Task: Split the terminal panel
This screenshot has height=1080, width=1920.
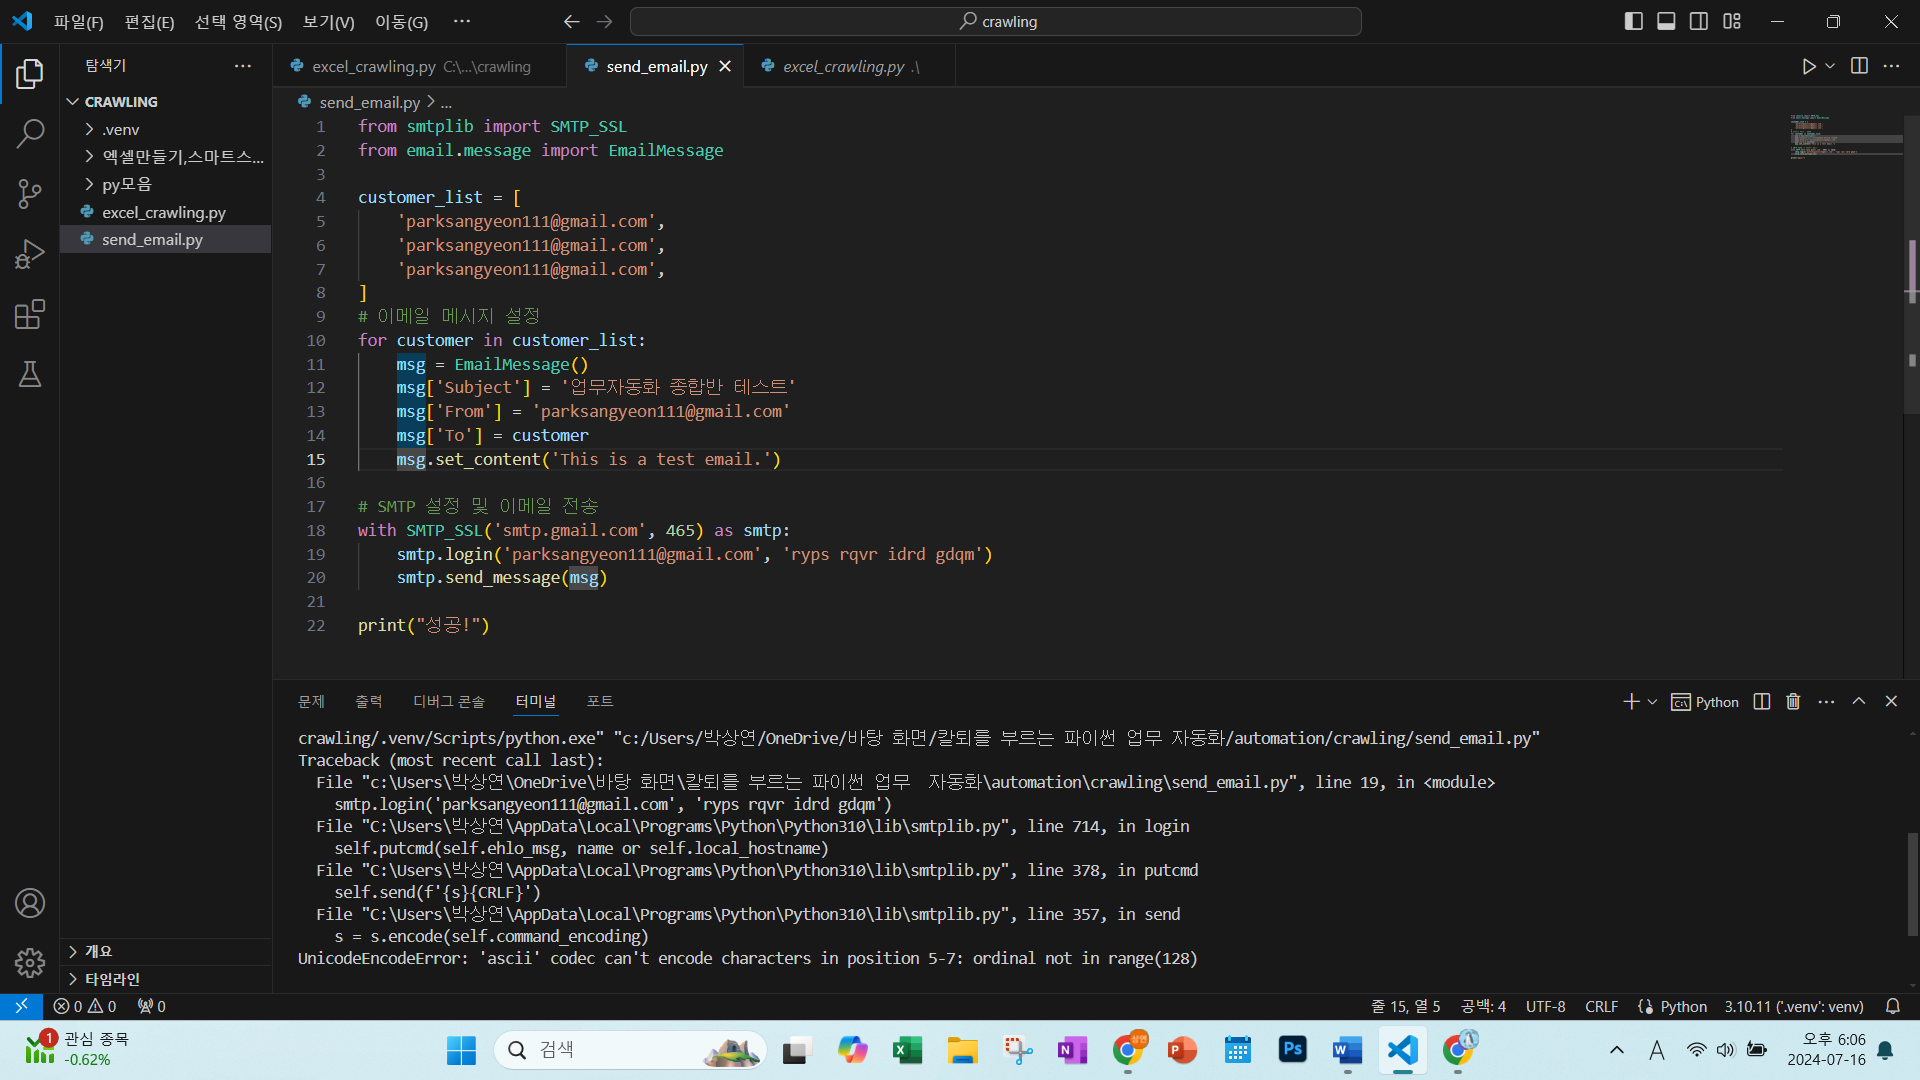Action: point(1762,702)
